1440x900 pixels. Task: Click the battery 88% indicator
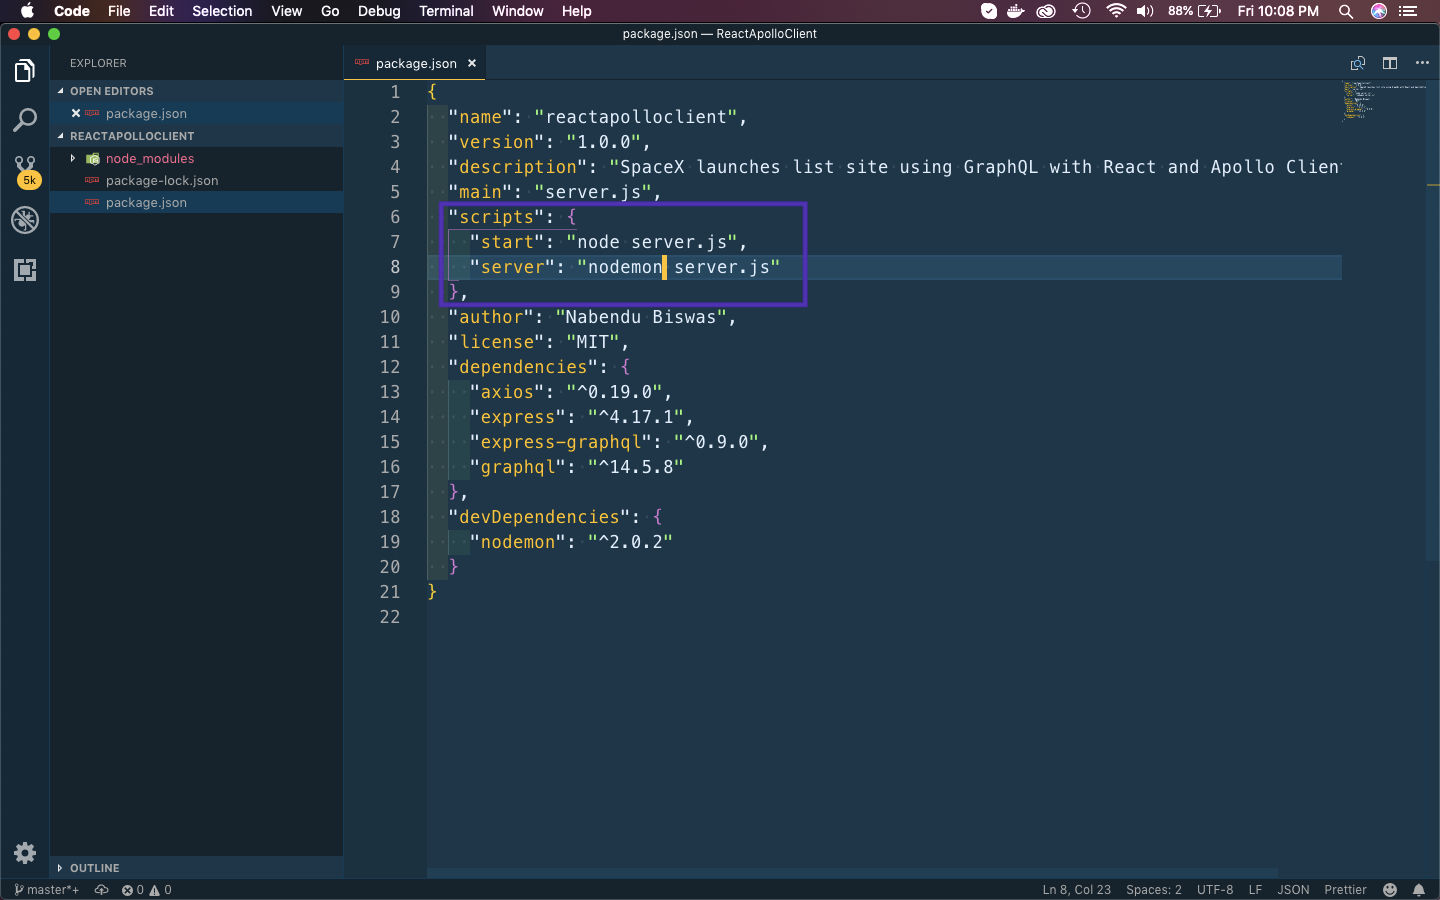pos(1195,11)
